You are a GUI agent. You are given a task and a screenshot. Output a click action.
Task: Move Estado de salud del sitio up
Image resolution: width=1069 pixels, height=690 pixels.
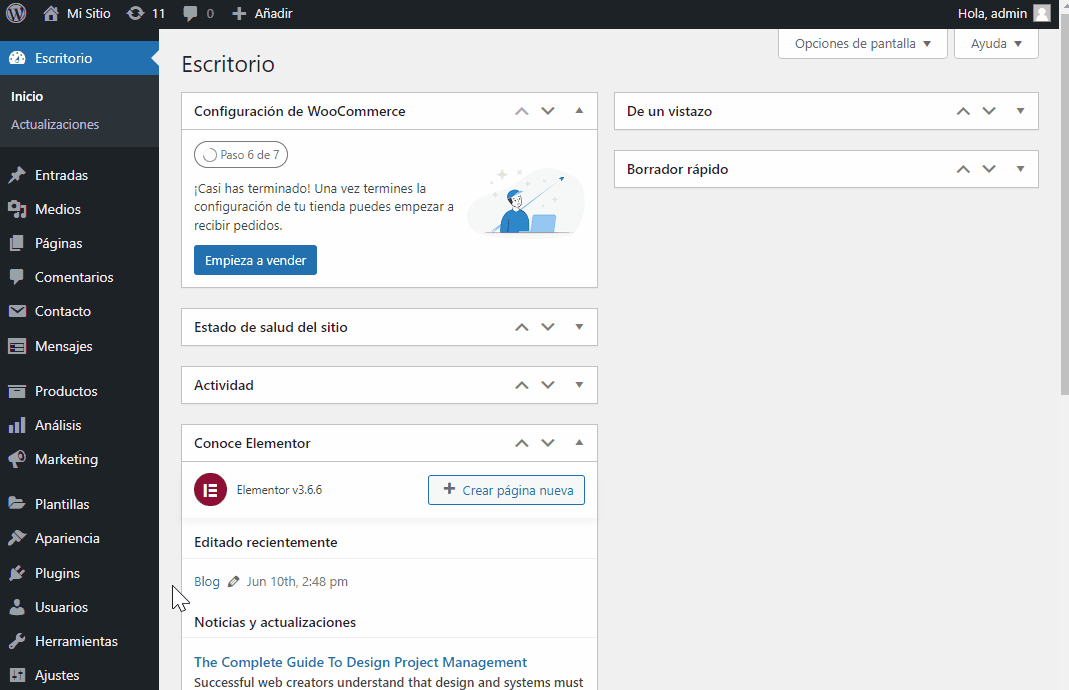(522, 327)
